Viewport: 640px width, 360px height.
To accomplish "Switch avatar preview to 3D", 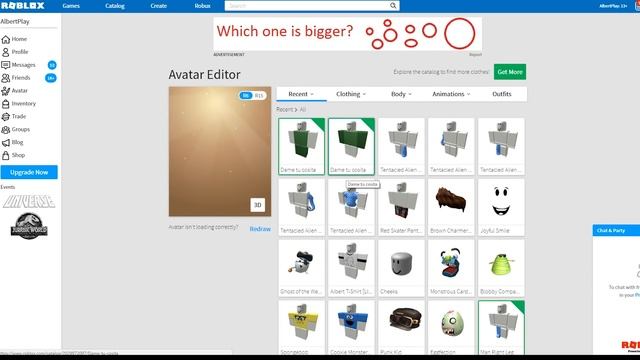I will coord(258,205).
